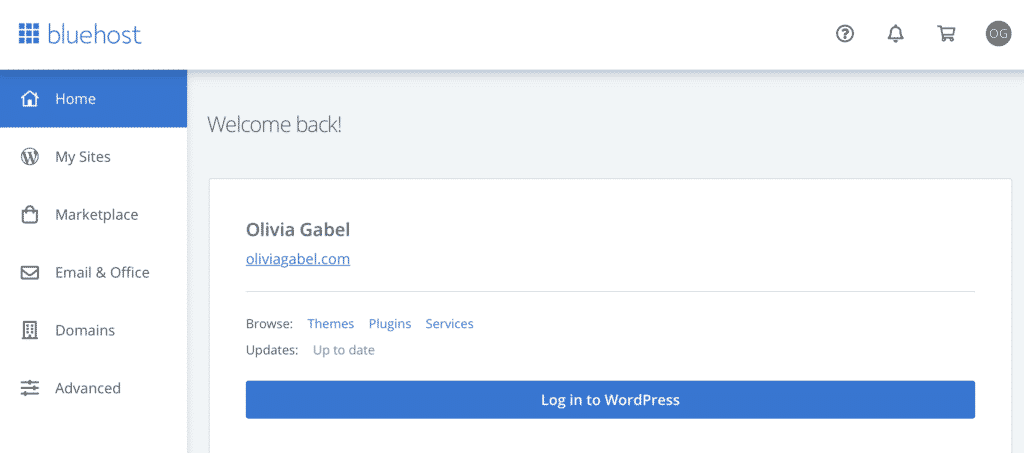The height and width of the screenshot is (453, 1024).
Task: Click the house icon beside Home
Action: coord(30,99)
